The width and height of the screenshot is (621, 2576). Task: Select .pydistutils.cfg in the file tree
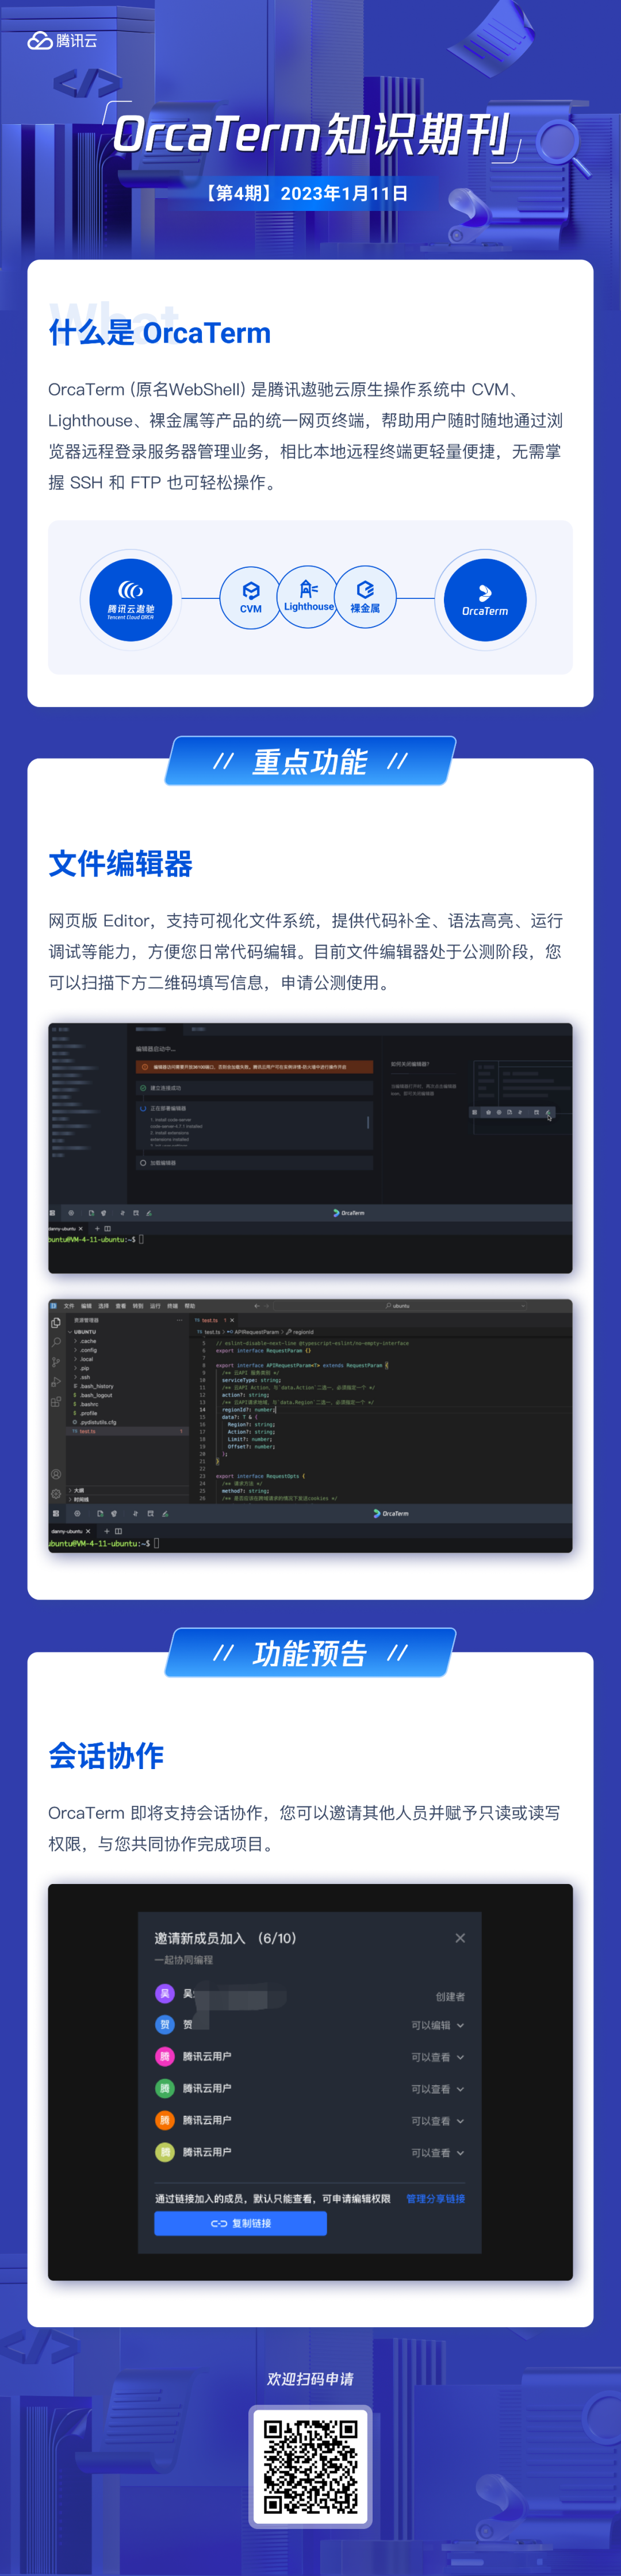[94, 1422]
